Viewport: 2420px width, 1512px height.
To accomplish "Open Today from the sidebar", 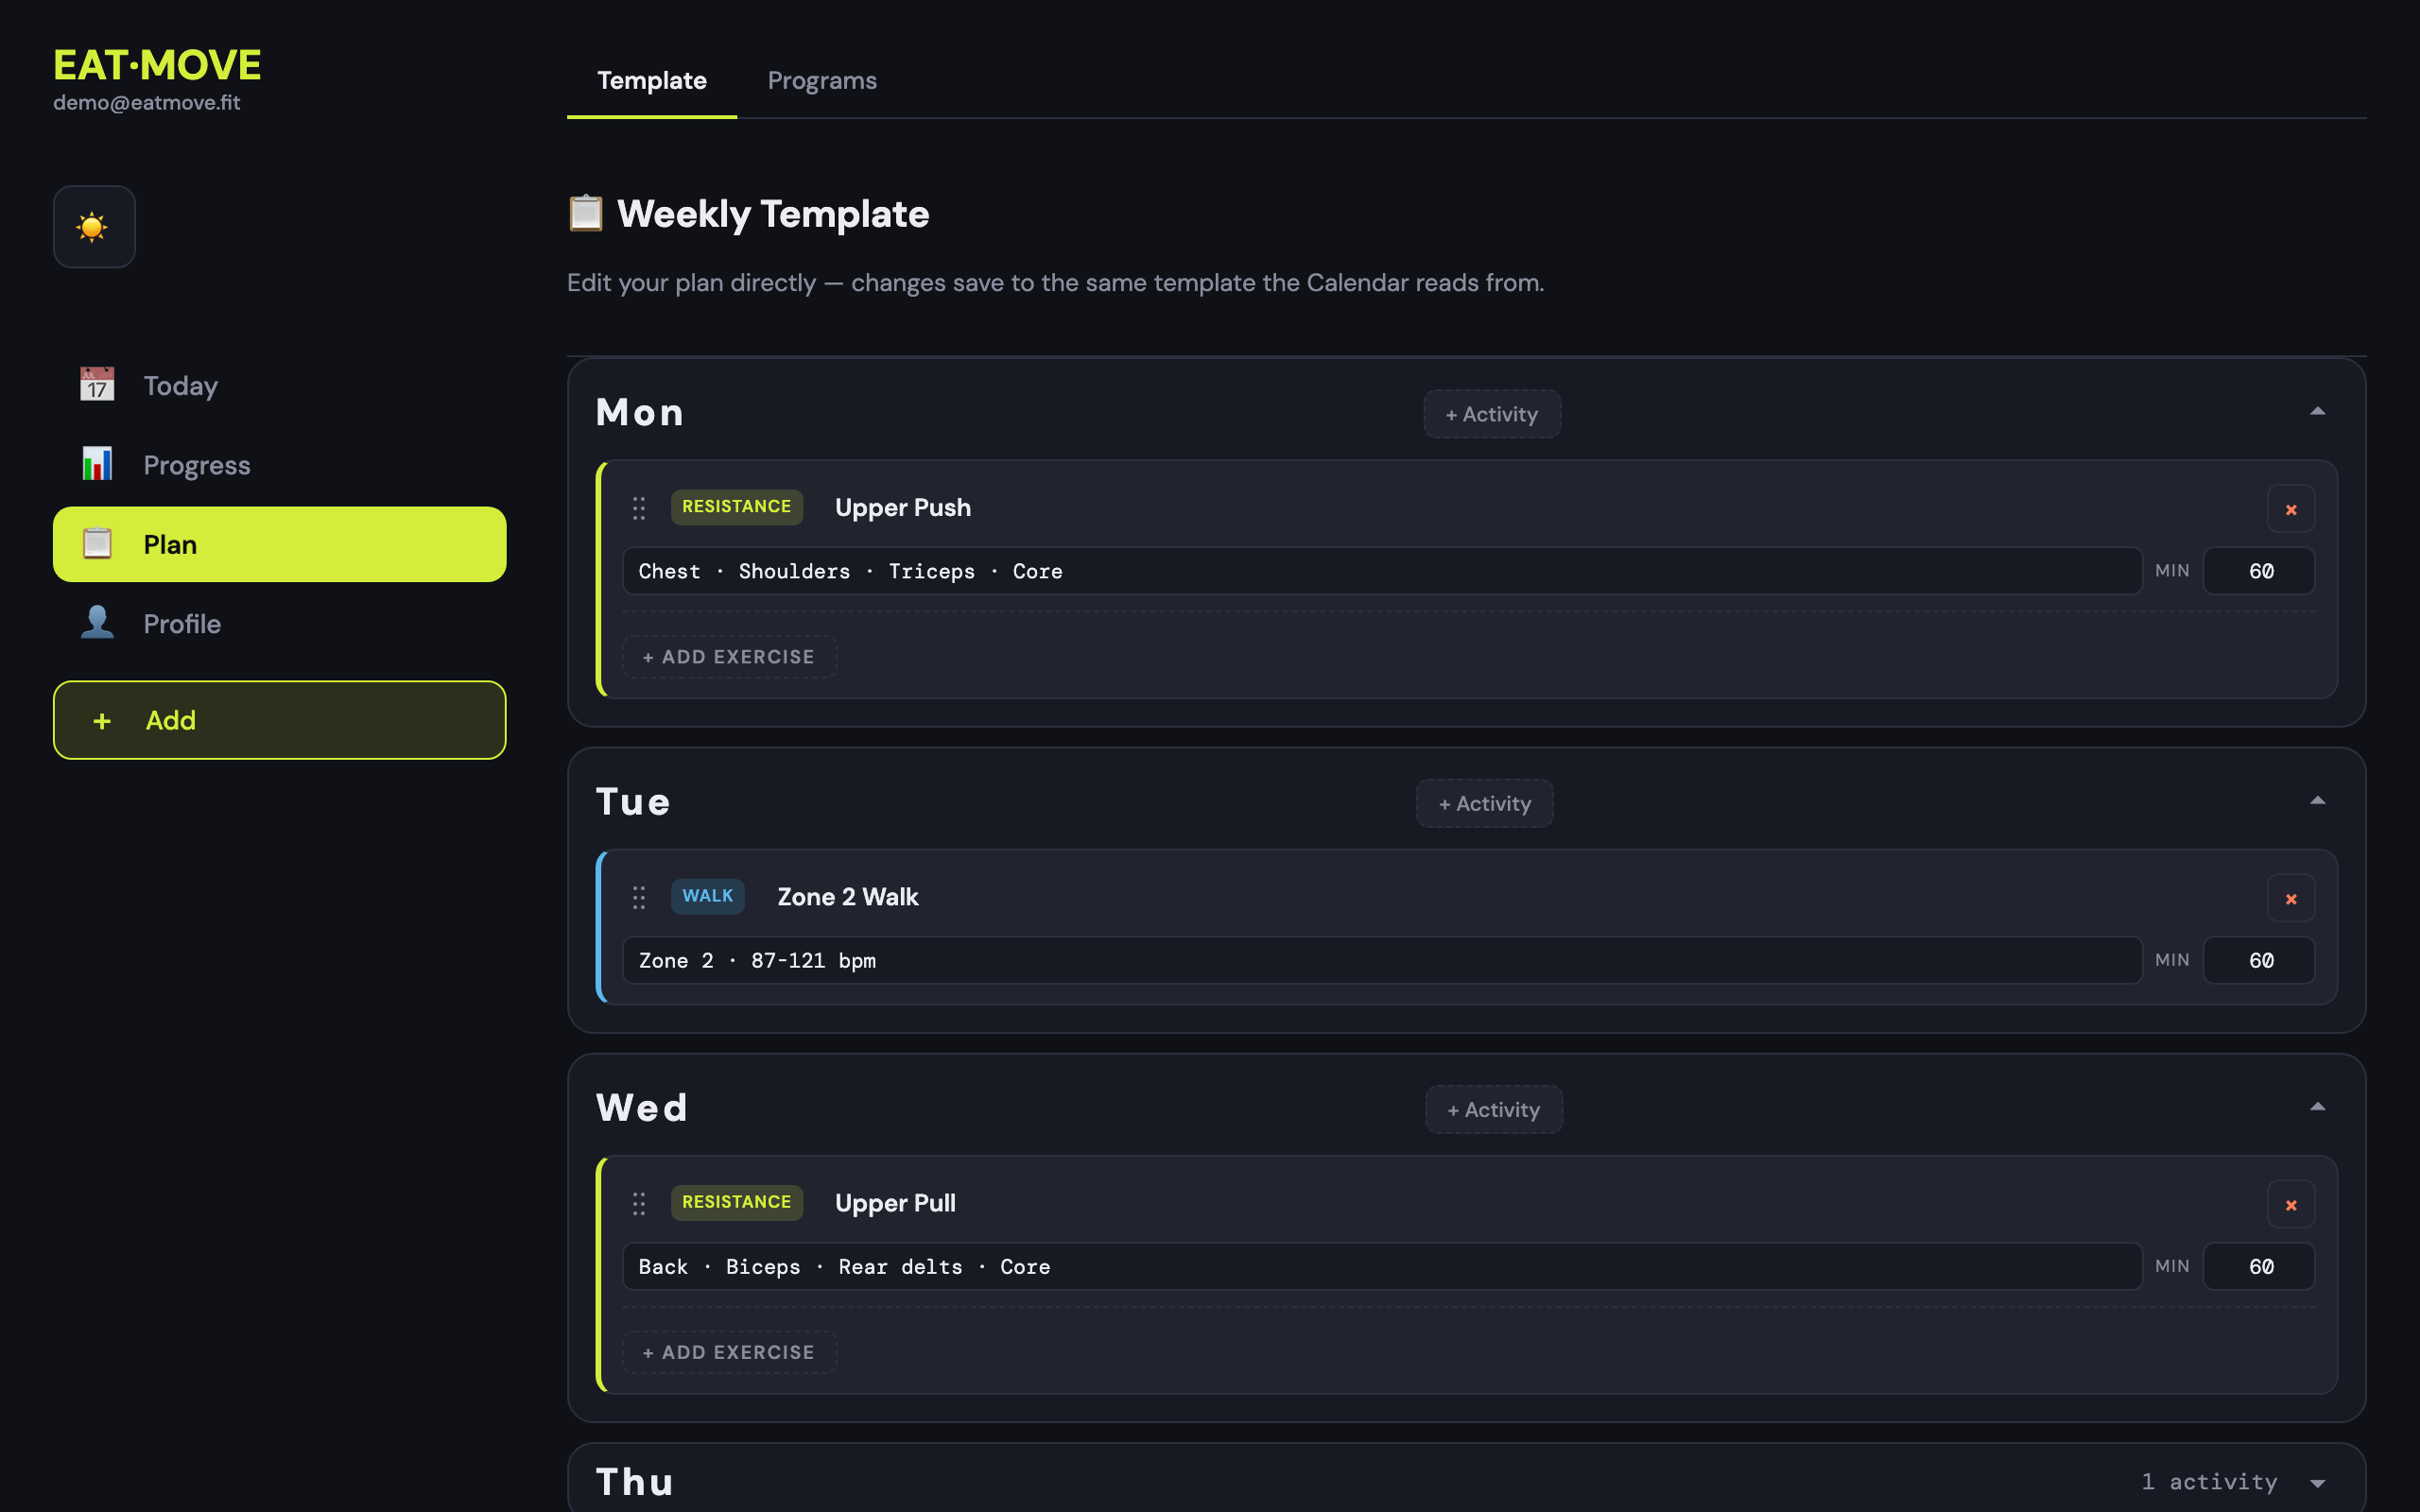I will click(279, 386).
